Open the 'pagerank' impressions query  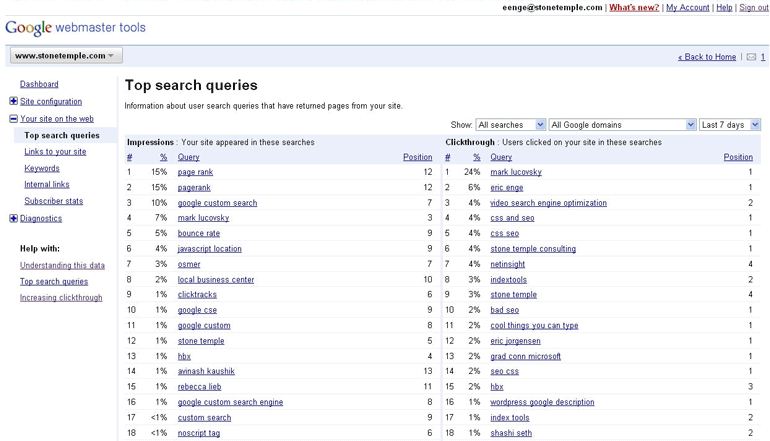tap(194, 188)
